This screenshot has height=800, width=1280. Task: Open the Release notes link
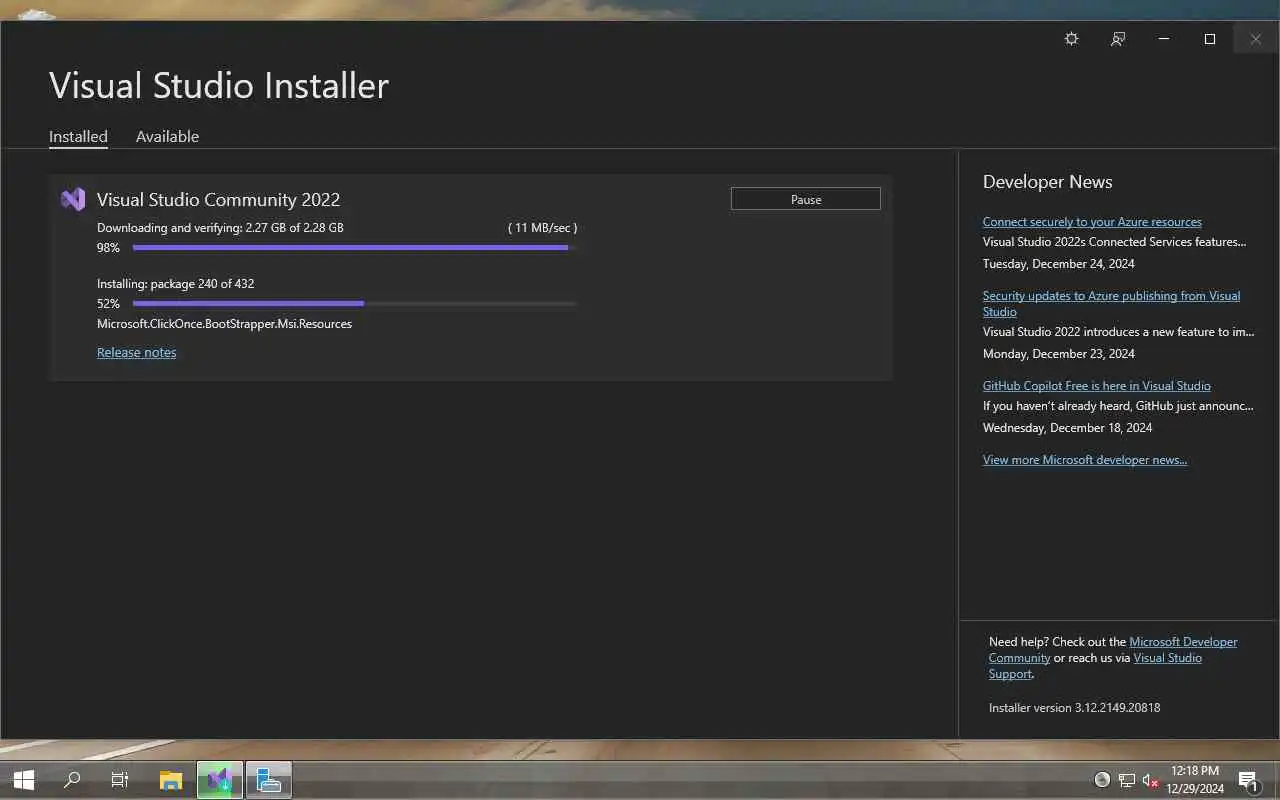[x=137, y=352]
